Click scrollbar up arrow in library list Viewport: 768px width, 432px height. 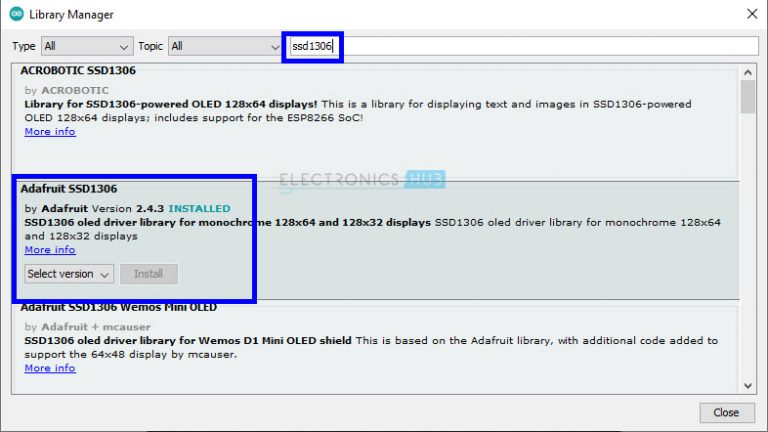pos(747,72)
